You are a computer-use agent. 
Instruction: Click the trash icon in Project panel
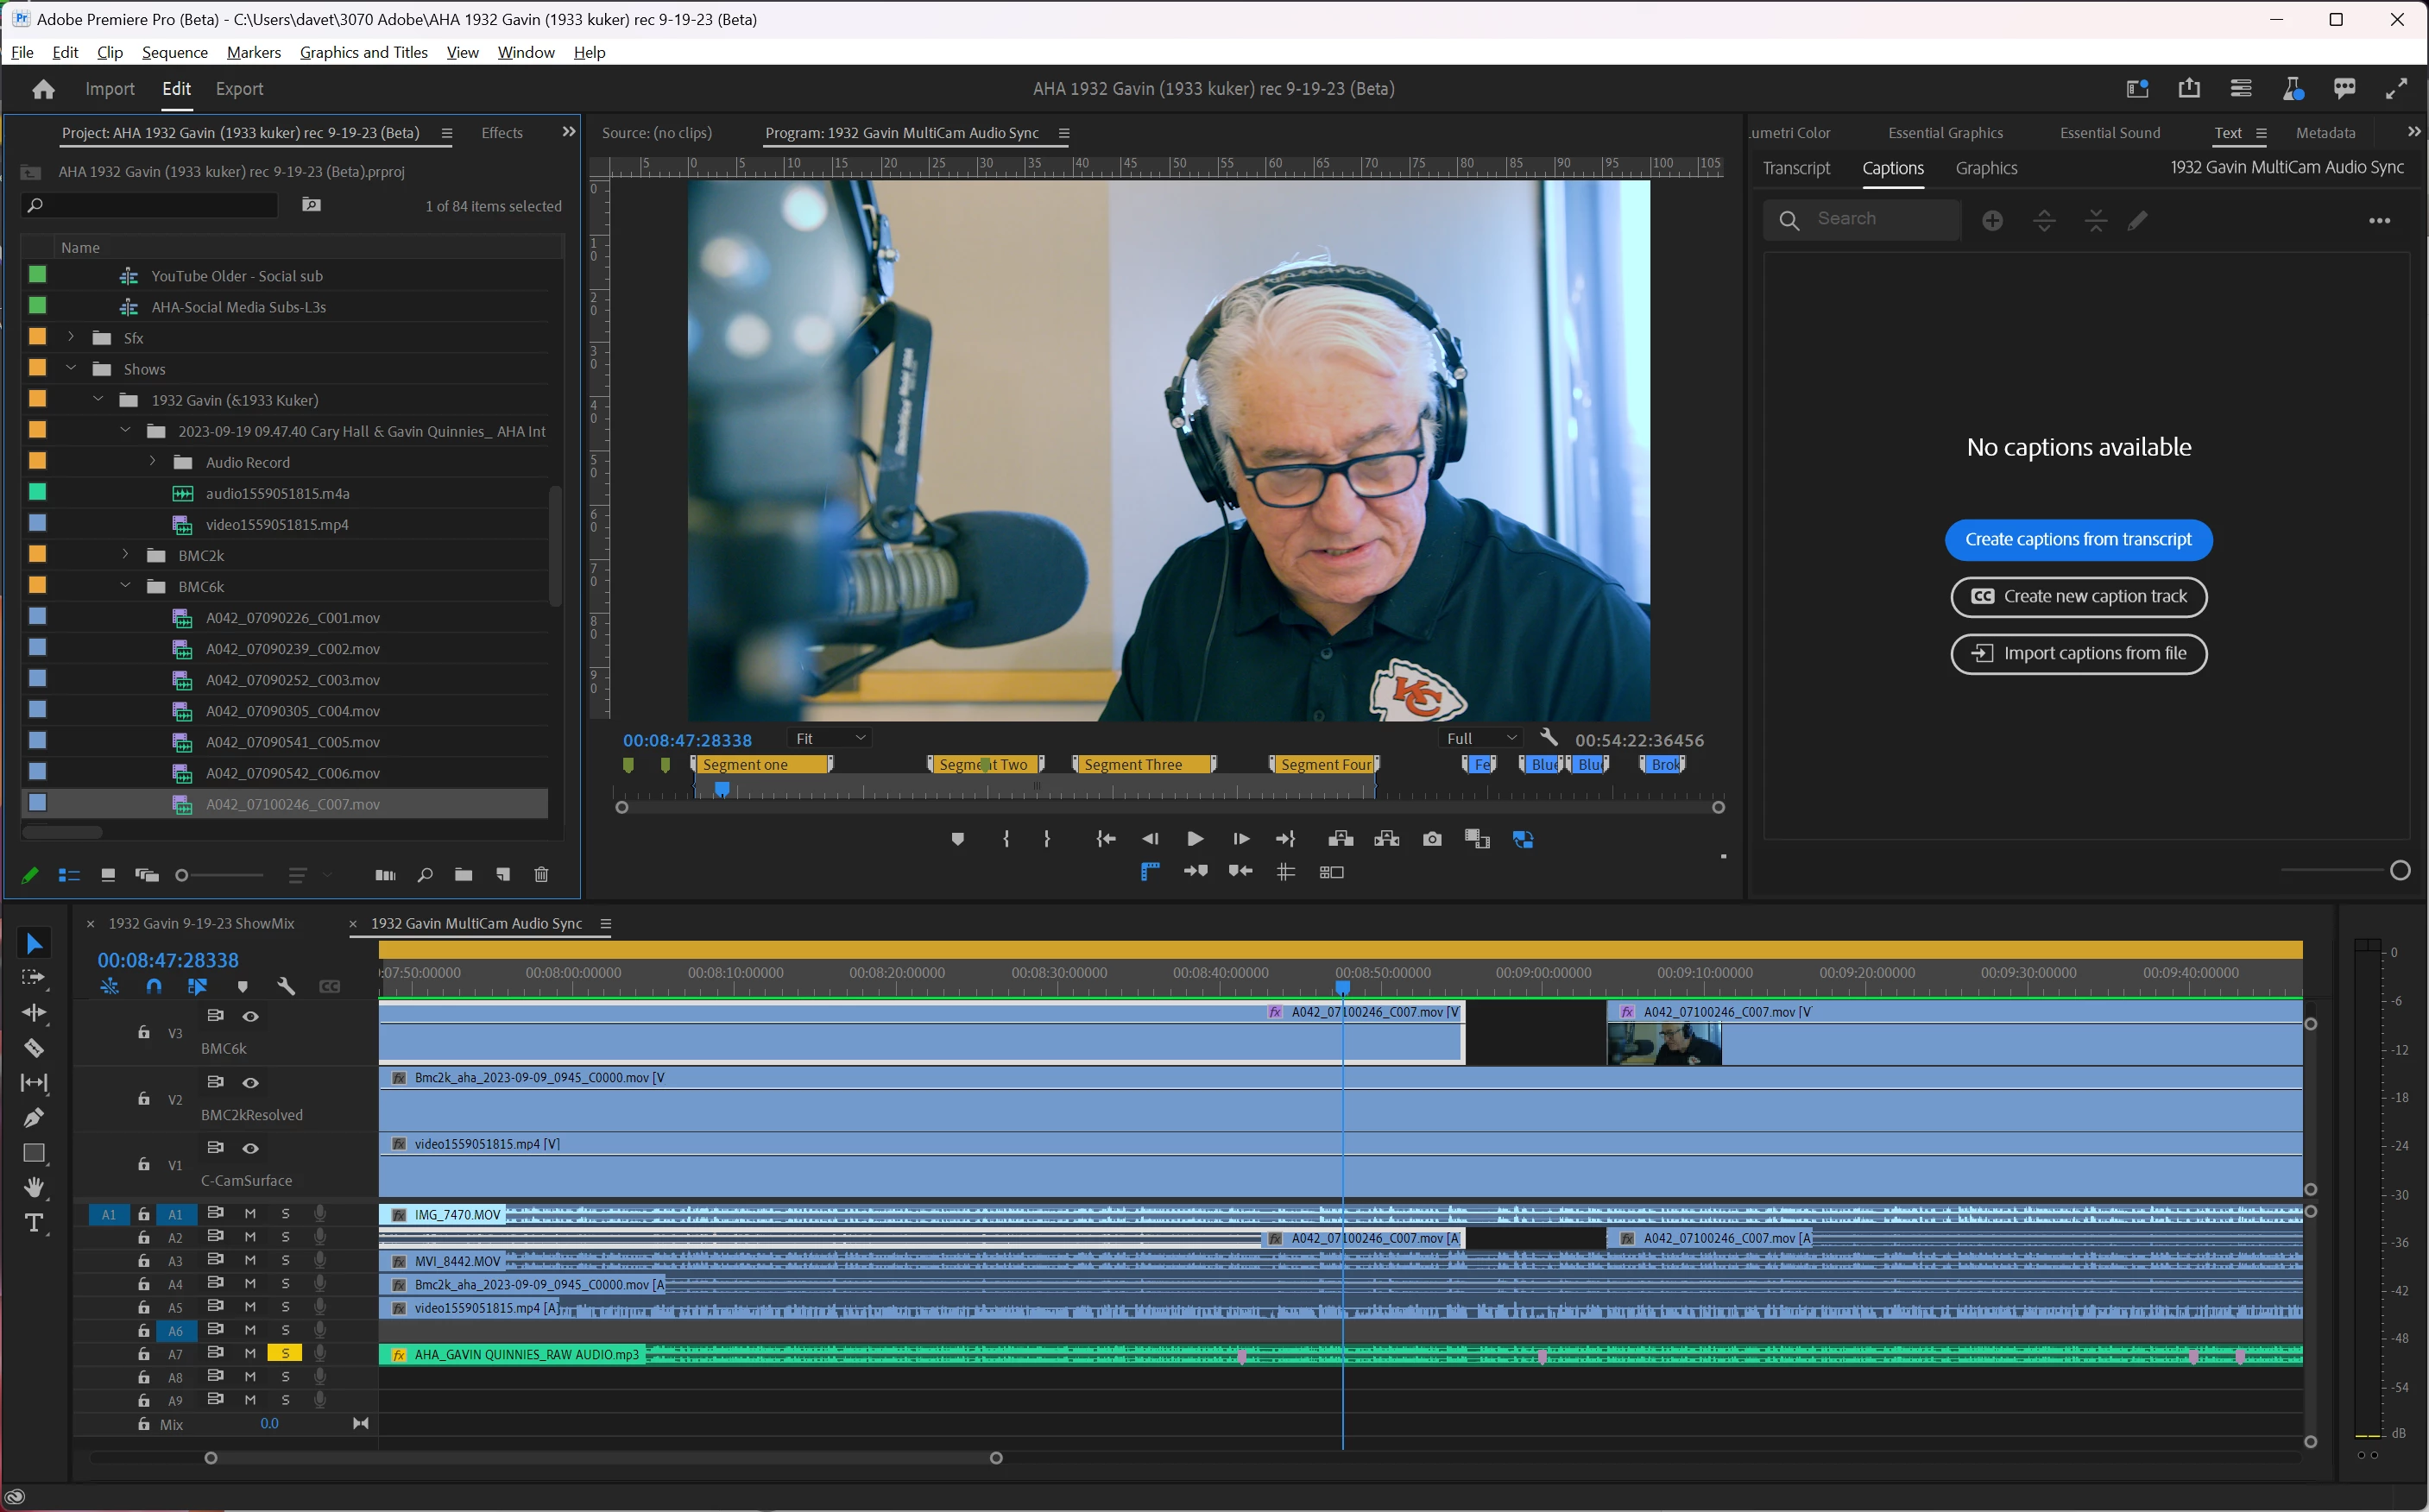[541, 875]
